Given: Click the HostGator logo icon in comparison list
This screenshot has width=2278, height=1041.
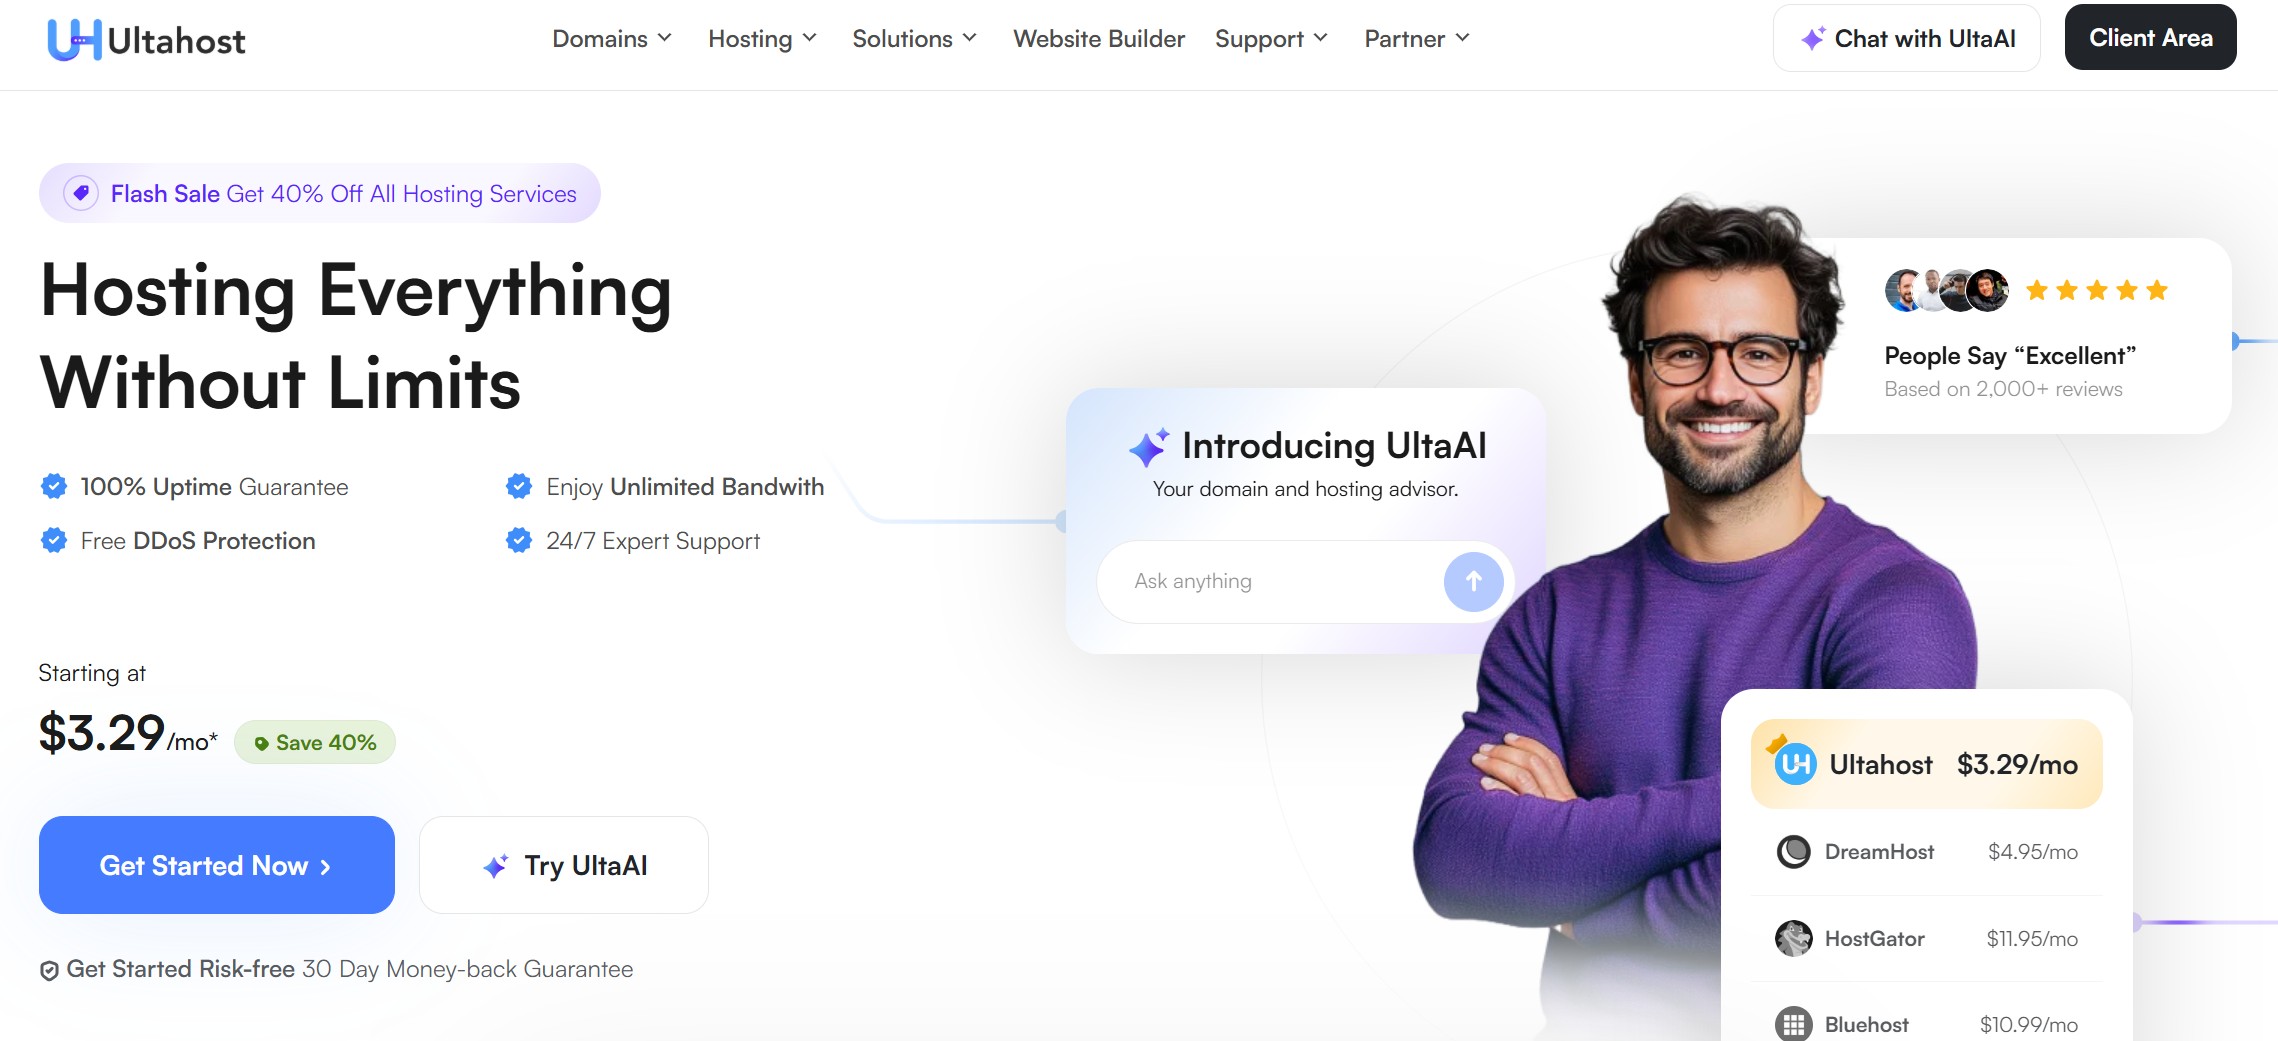Looking at the screenshot, I should coord(1793,939).
